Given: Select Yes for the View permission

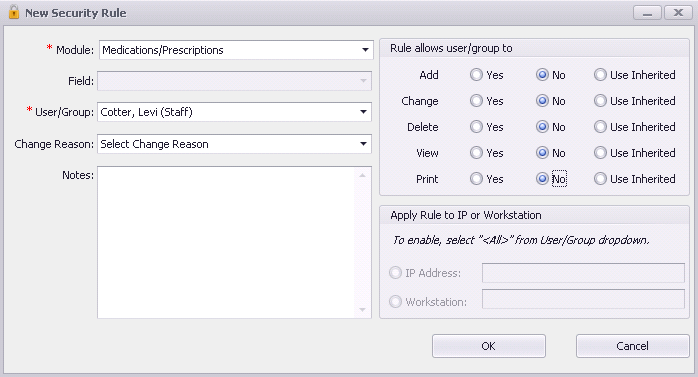Looking at the screenshot, I should (x=476, y=153).
